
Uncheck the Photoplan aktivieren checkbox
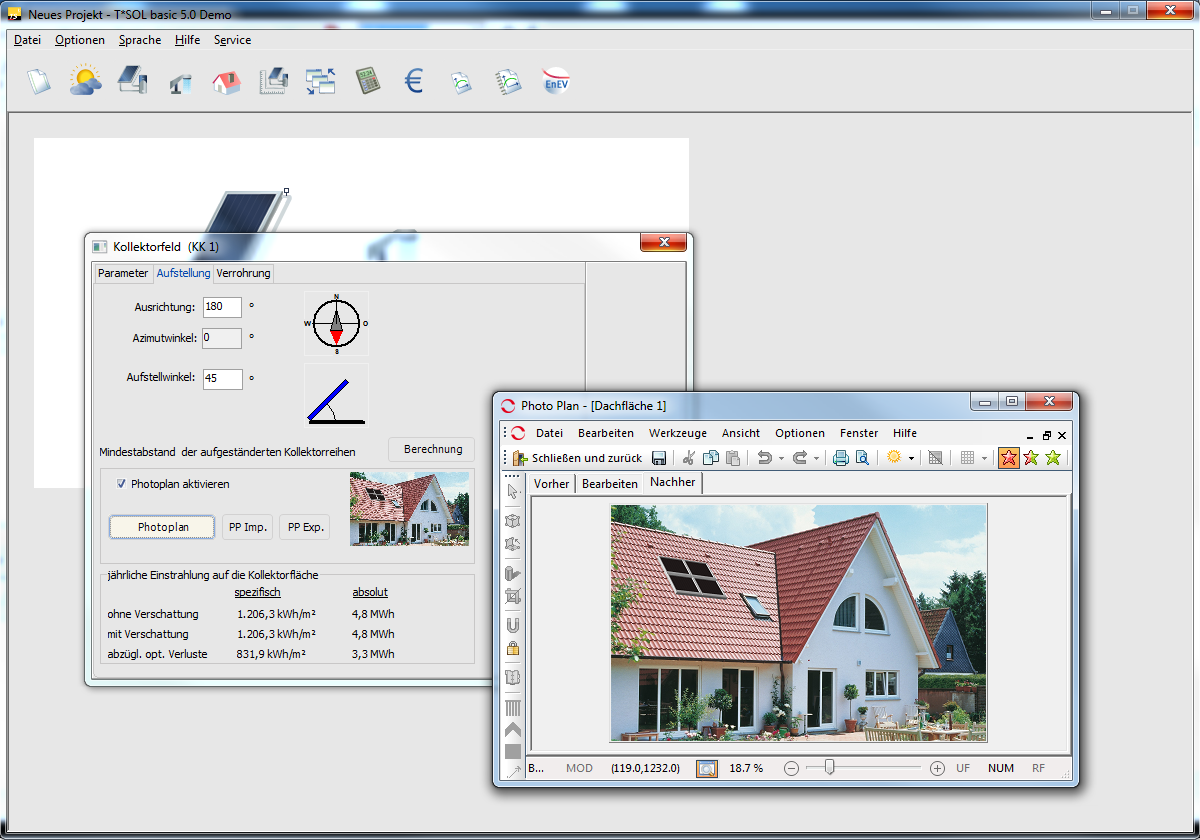[x=122, y=484]
